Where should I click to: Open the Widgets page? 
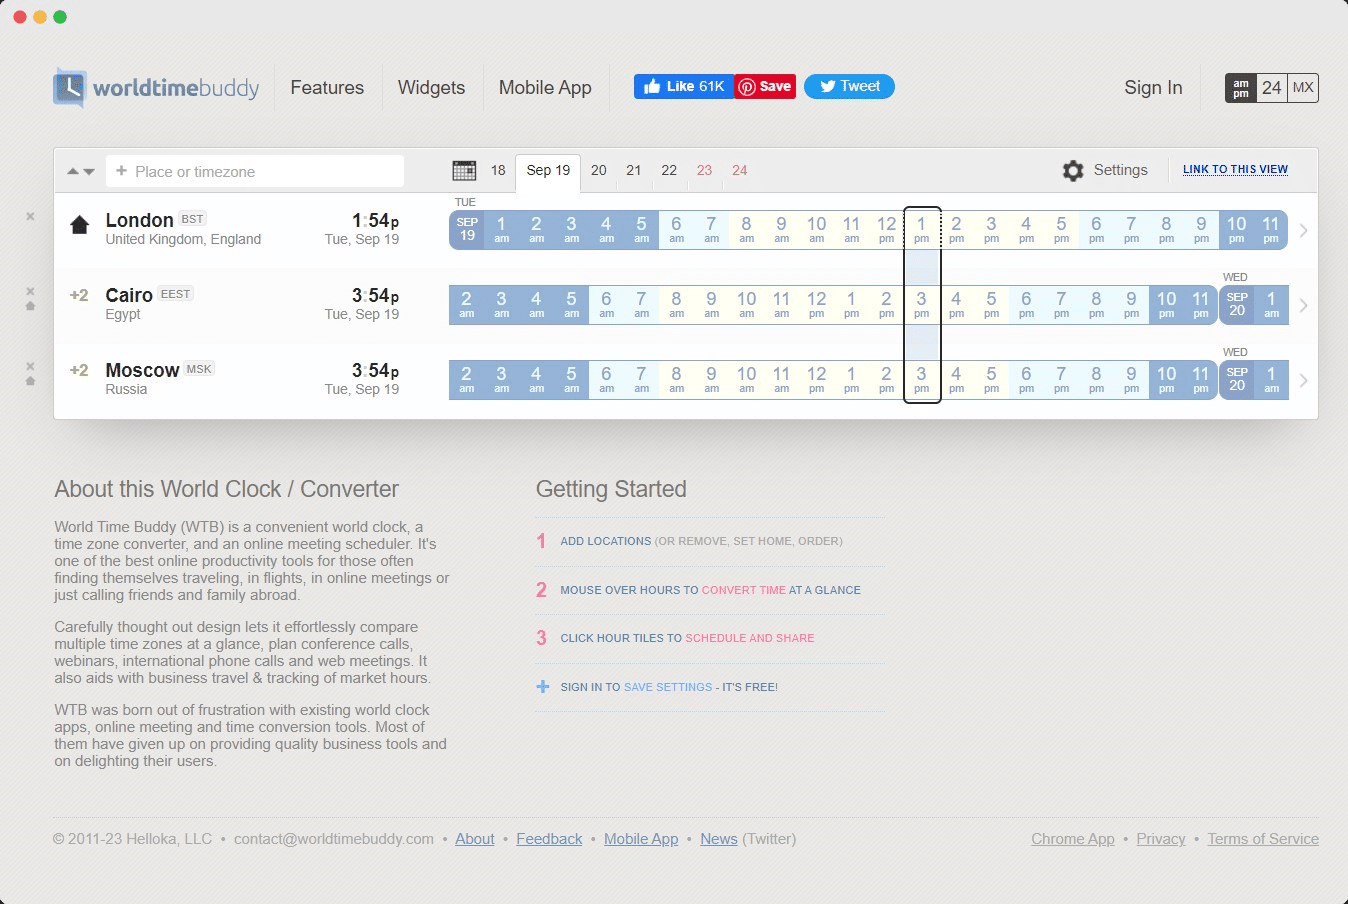pyautogui.click(x=431, y=88)
